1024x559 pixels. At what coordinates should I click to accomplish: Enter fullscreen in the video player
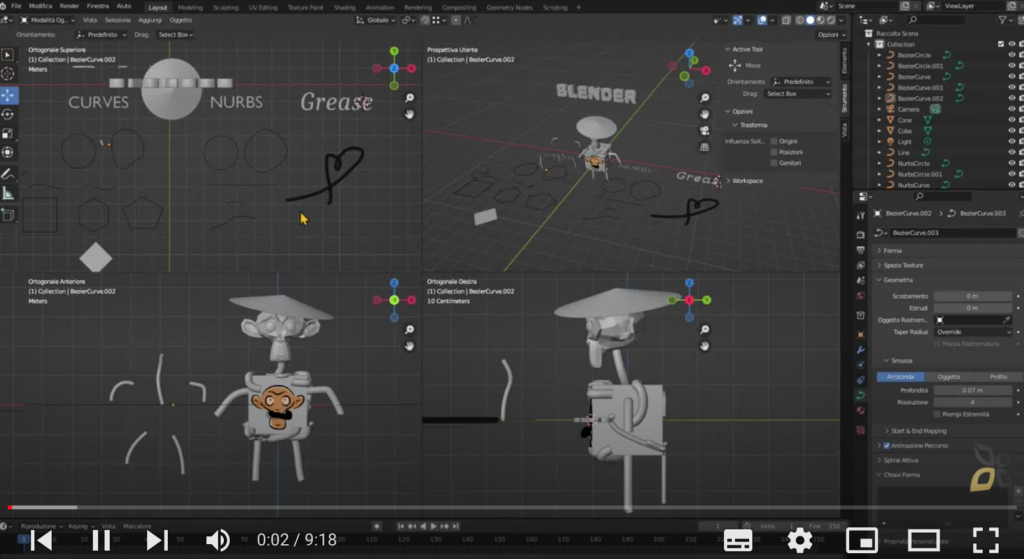click(x=985, y=540)
